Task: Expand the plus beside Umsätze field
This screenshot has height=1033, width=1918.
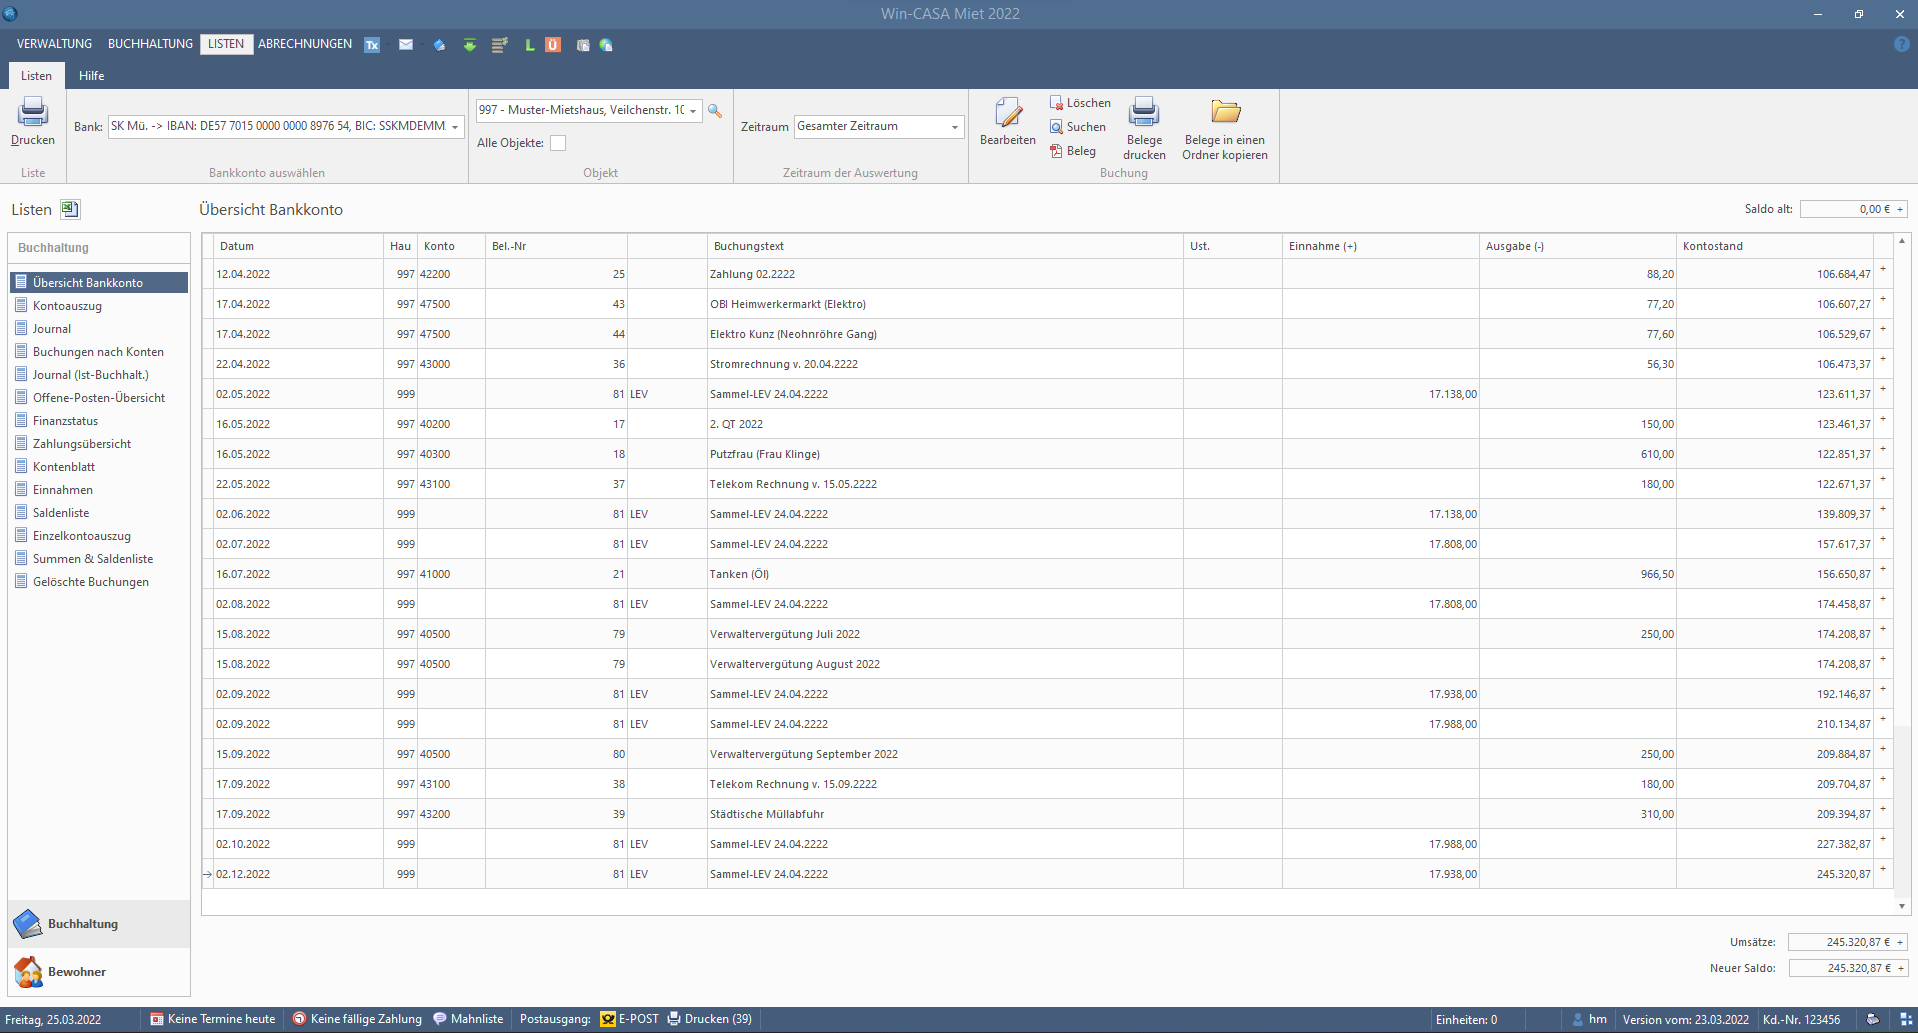Action: tap(1900, 942)
